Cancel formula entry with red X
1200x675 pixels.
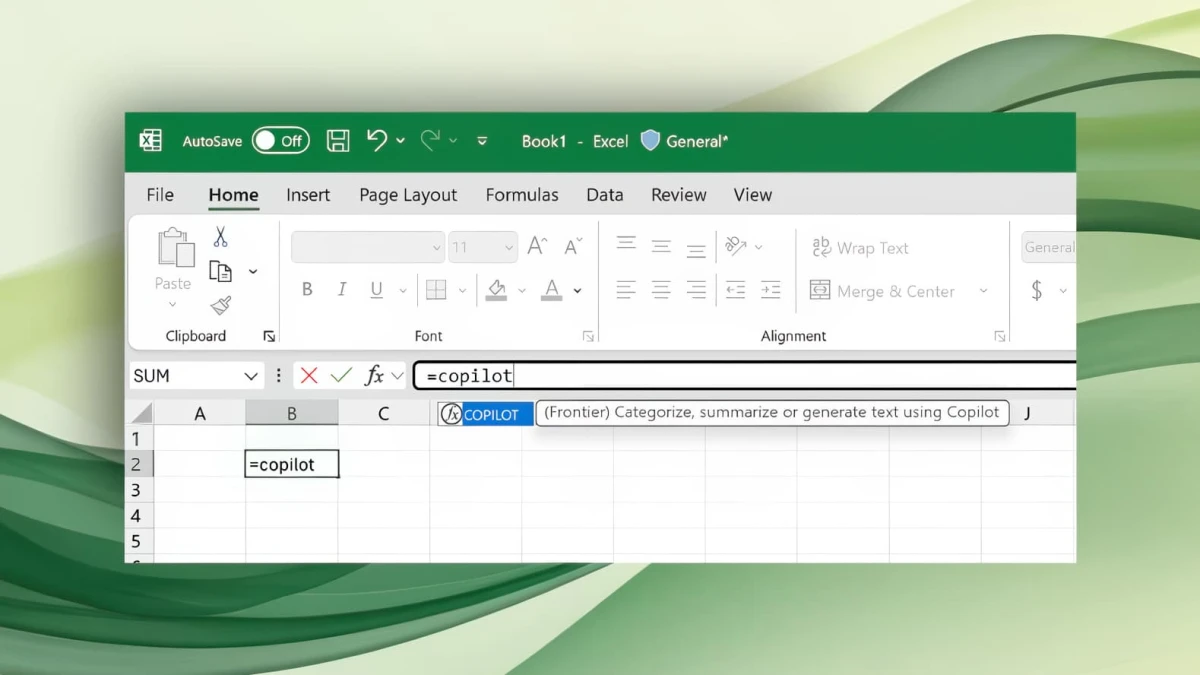[x=309, y=376]
